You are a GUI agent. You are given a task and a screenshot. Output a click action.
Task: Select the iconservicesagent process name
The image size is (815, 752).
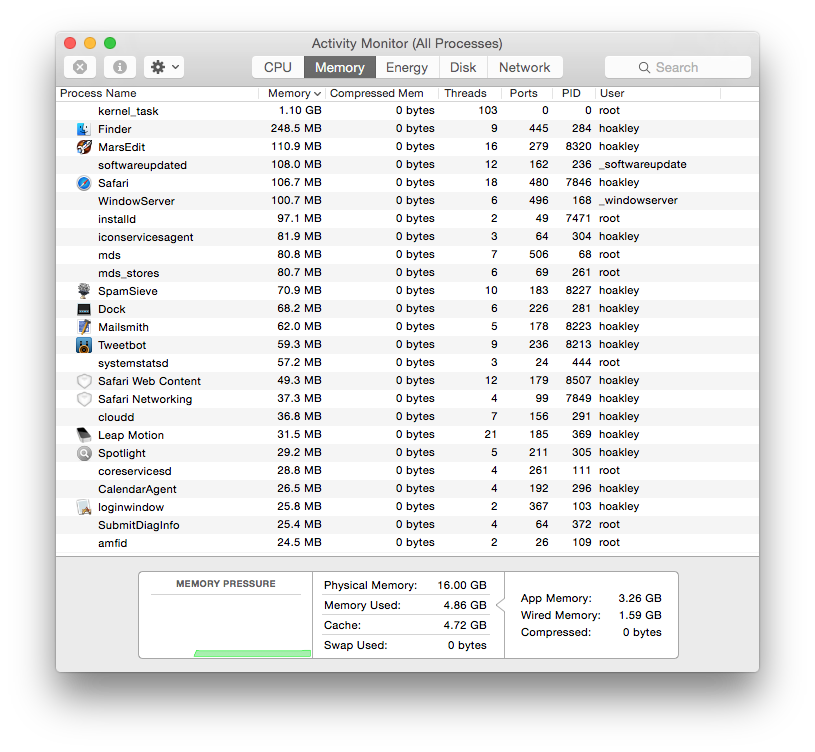pyautogui.click(x=146, y=238)
